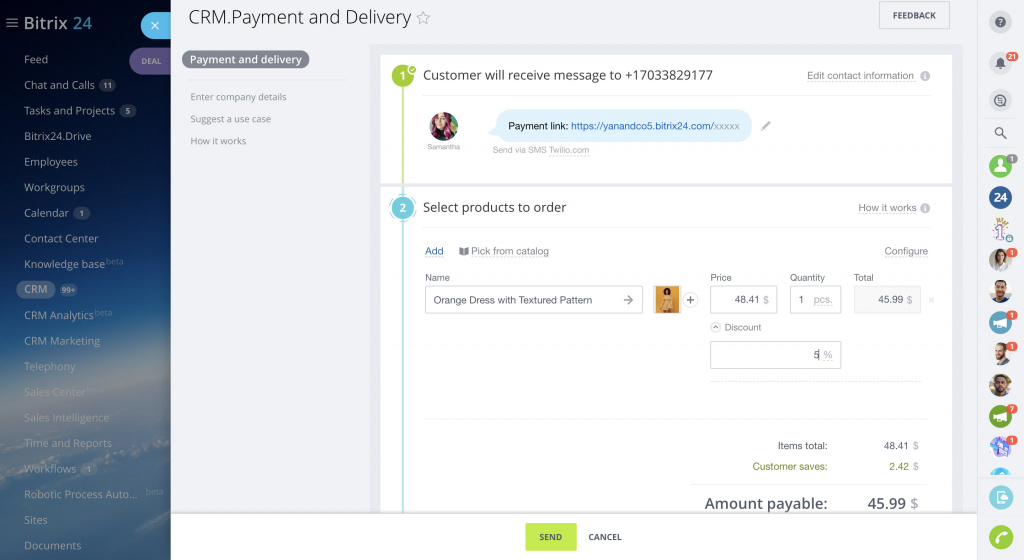Viewport: 1024px width, 560px height.
Task: Click Pick from catalog link
Action: click(x=504, y=251)
